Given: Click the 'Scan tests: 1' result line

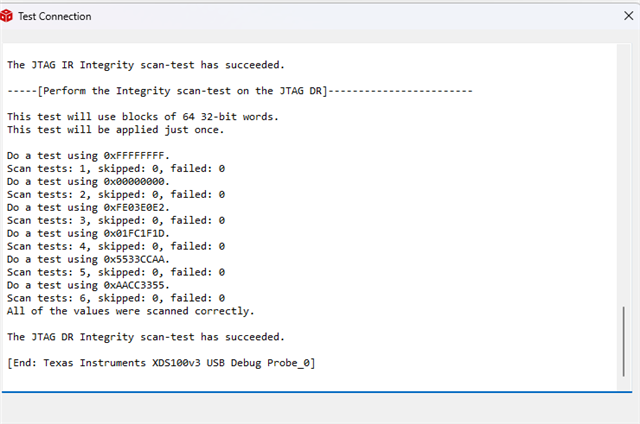Looking at the screenshot, I should point(115,169).
